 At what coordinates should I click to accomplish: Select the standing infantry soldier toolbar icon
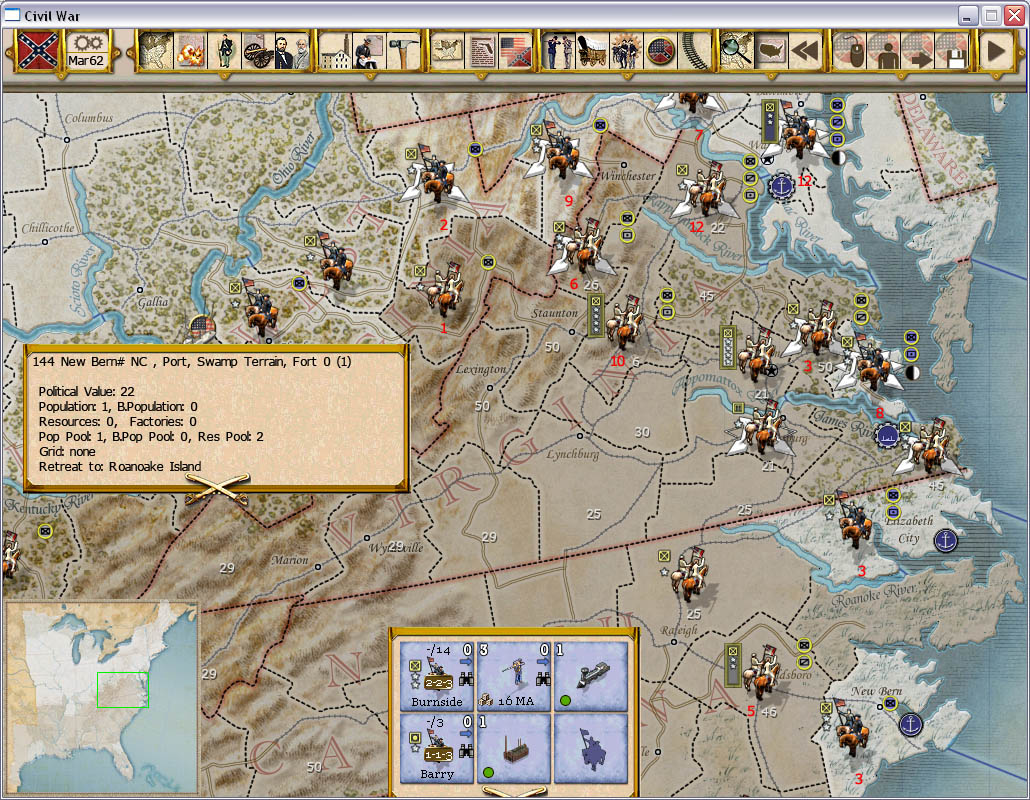click(x=225, y=51)
